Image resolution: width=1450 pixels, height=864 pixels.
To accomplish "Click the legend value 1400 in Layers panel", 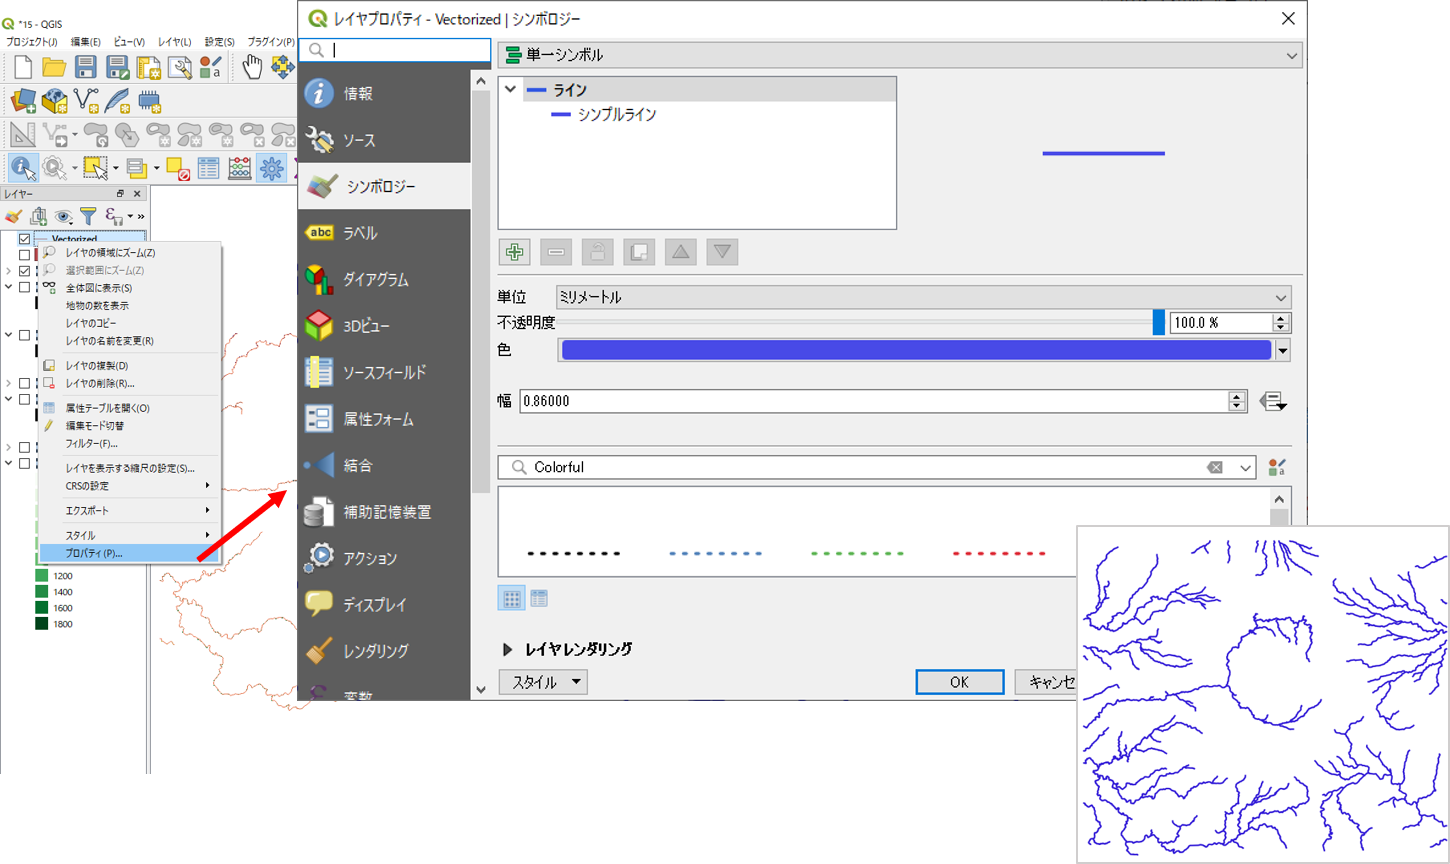I will click(62, 592).
